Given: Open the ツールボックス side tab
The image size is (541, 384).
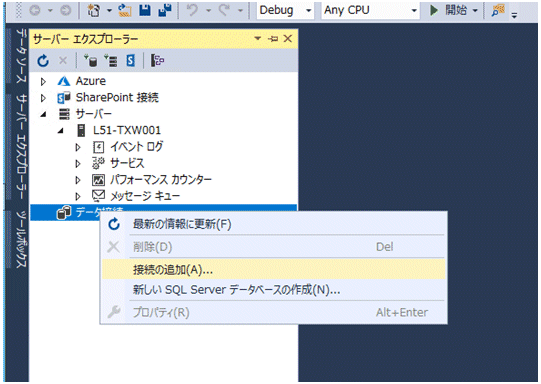Looking at the screenshot, I should pyautogui.click(x=21, y=239).
